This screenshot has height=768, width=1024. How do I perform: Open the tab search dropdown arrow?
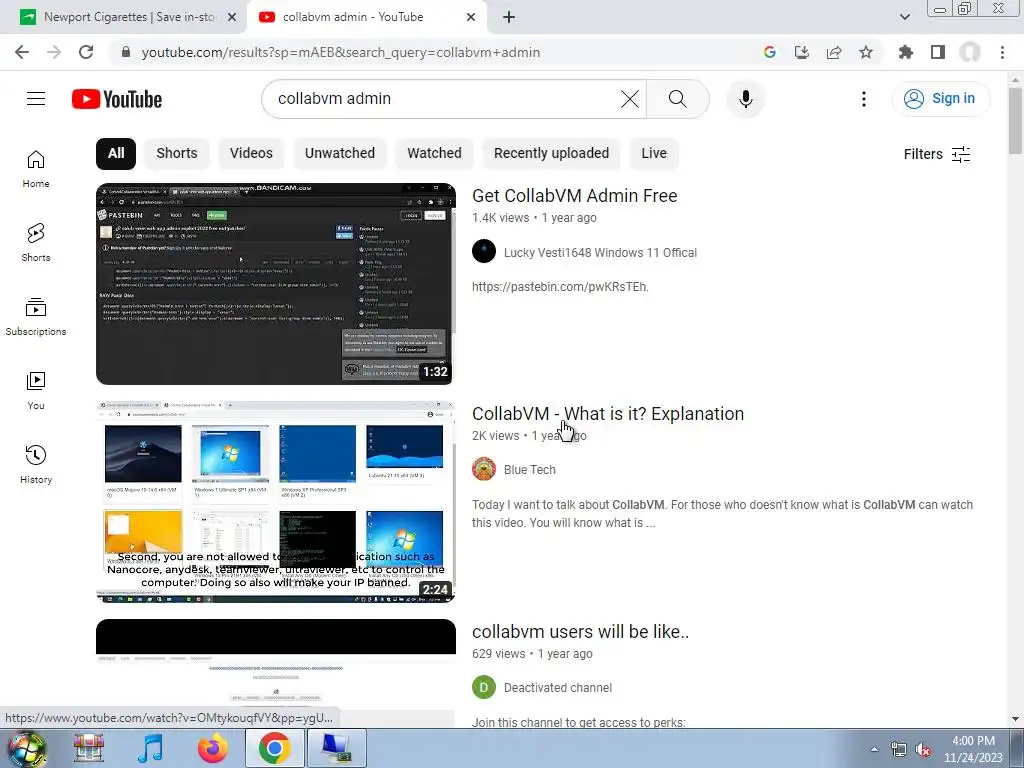click(904, 17)
